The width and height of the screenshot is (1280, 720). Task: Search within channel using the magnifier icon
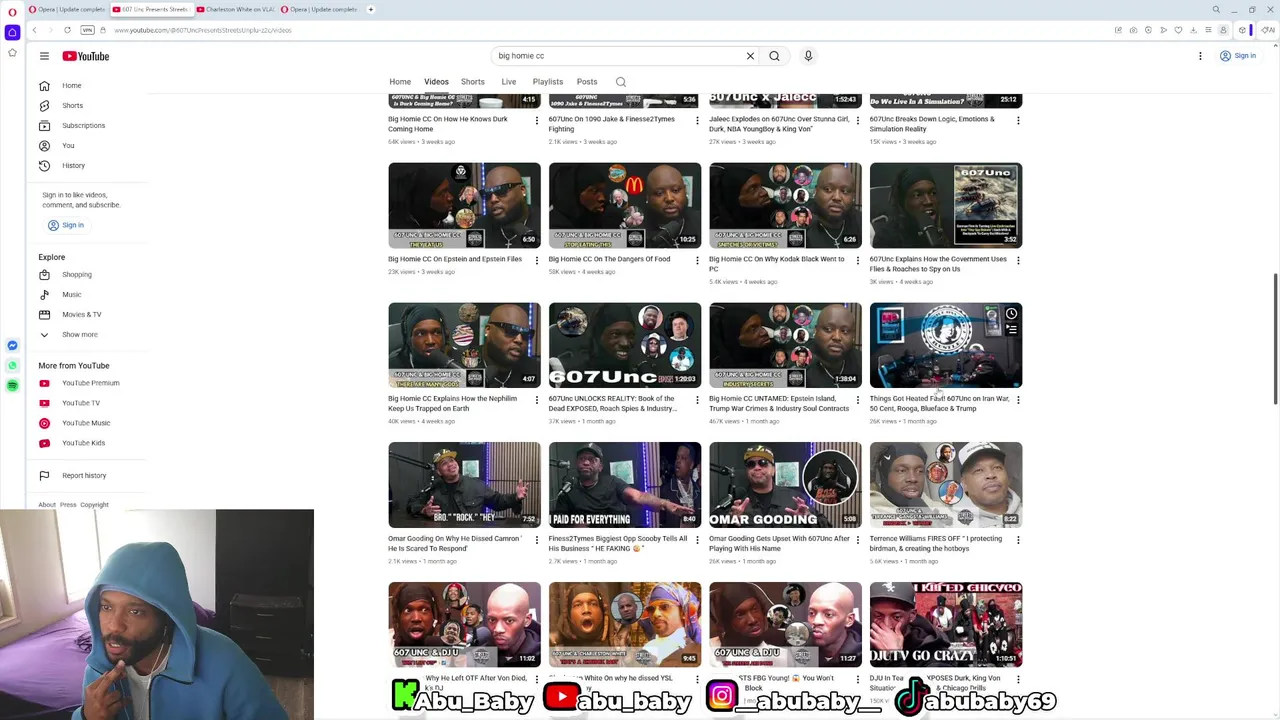pyautogui.click(x=621, y=82)
